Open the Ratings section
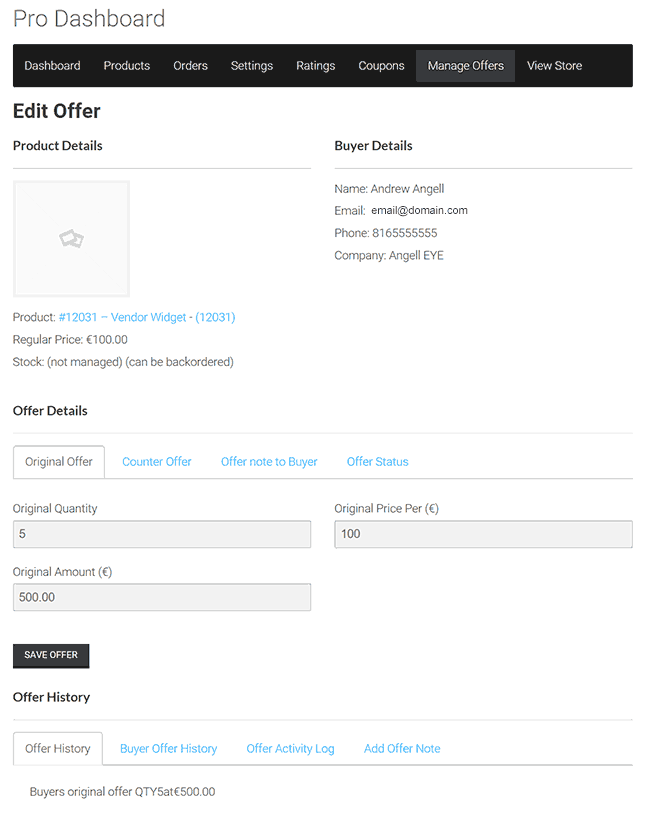 pos(316,66)
